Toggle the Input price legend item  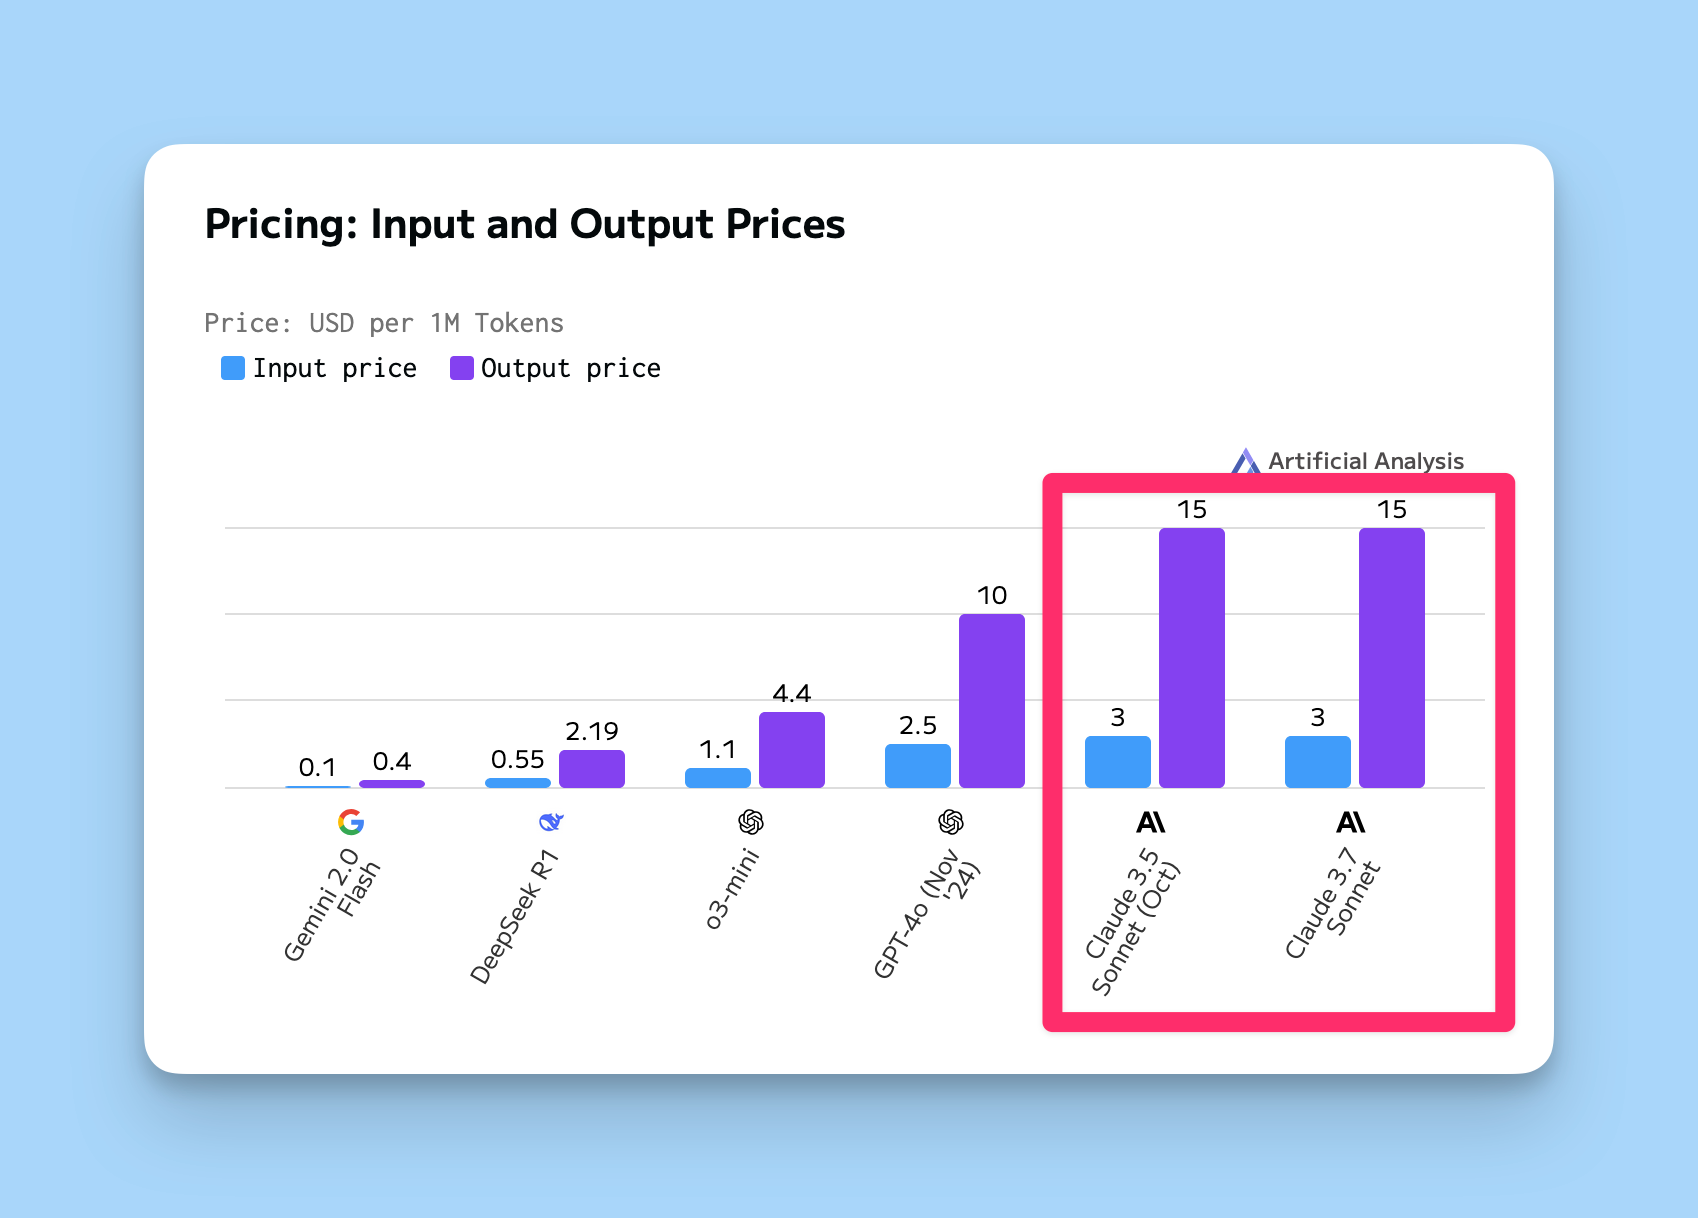click(319, 368)
